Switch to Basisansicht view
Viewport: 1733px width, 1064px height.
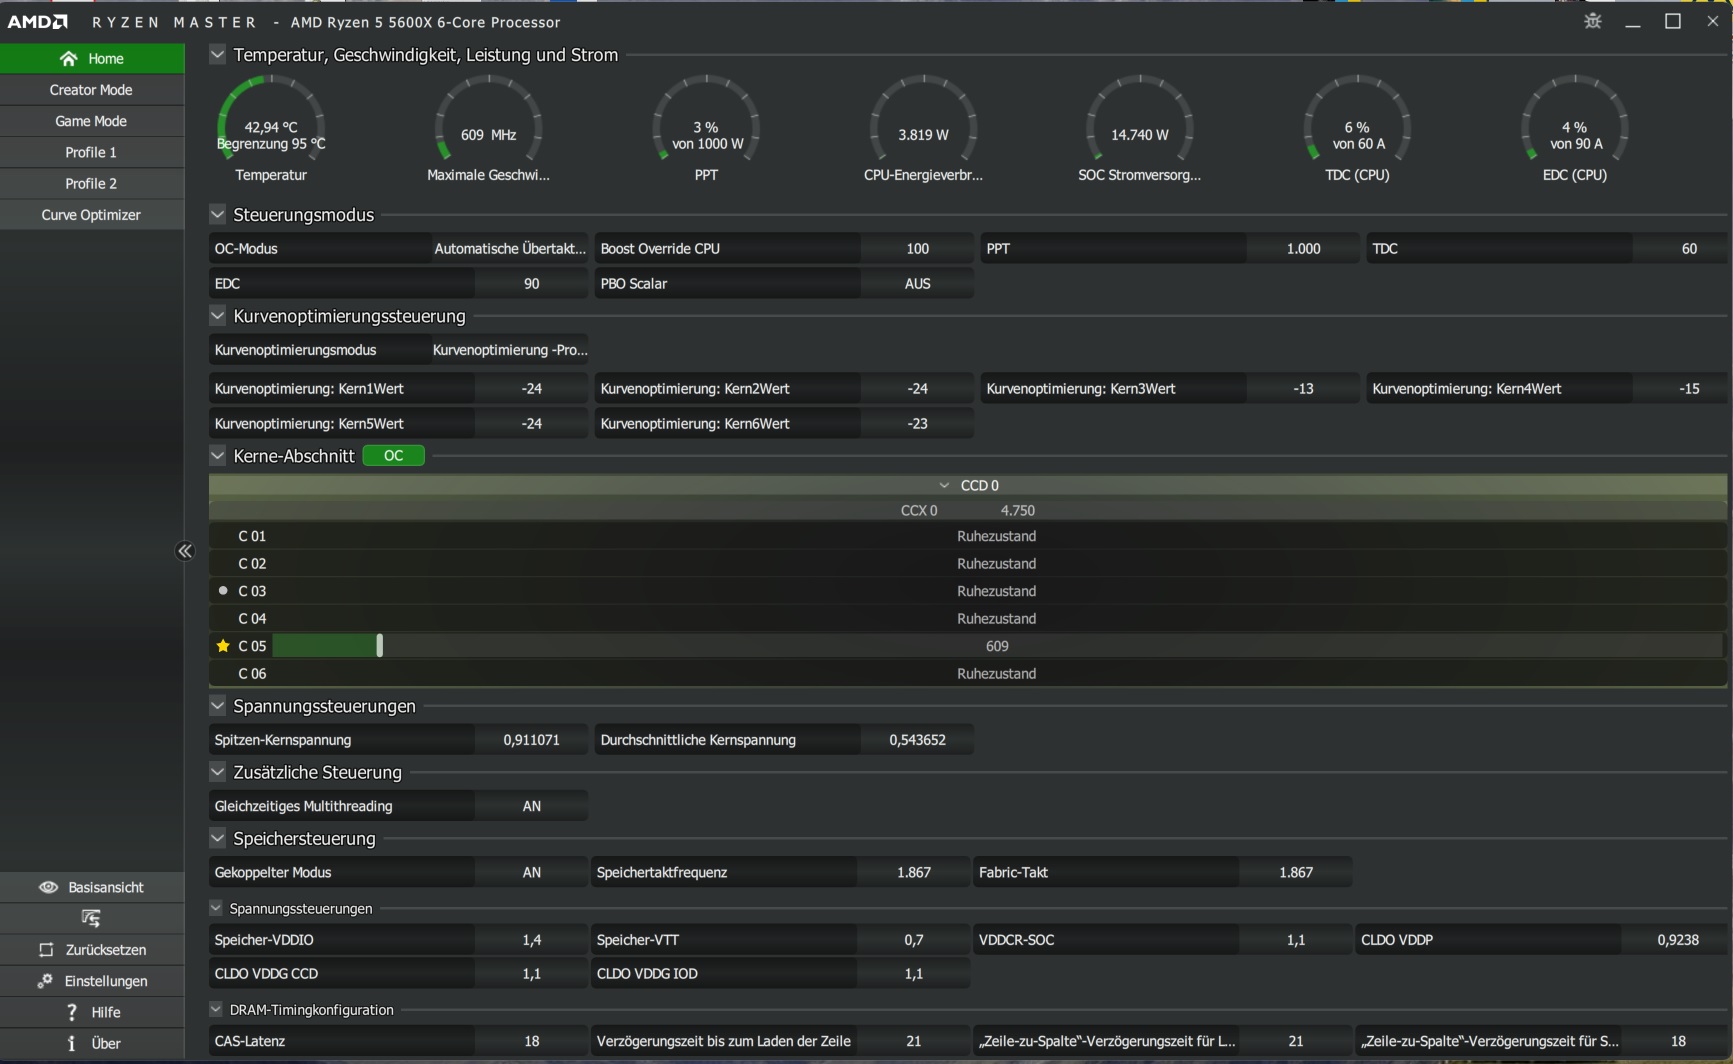92,887
